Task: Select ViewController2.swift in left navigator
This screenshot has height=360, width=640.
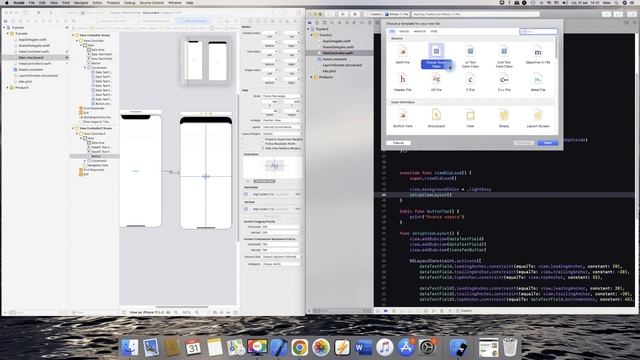Action: (35, 64)
